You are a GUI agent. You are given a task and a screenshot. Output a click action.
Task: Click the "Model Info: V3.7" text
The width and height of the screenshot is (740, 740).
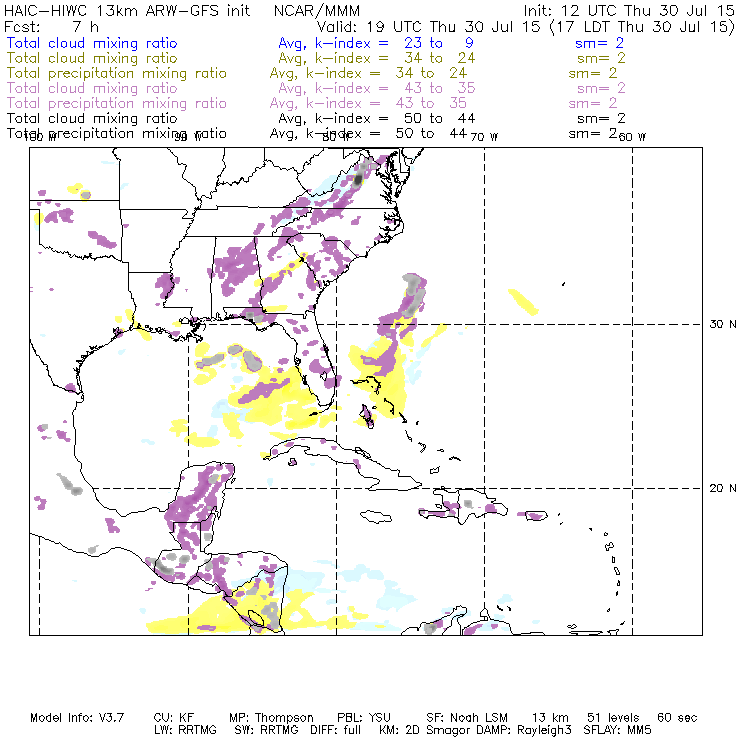77,718
